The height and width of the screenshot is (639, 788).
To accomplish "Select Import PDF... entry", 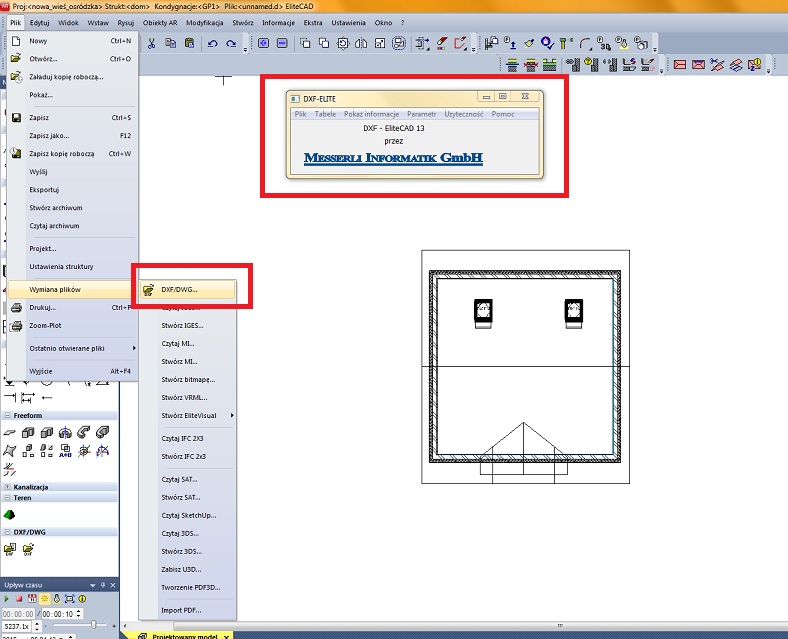I will click(188, 610).
